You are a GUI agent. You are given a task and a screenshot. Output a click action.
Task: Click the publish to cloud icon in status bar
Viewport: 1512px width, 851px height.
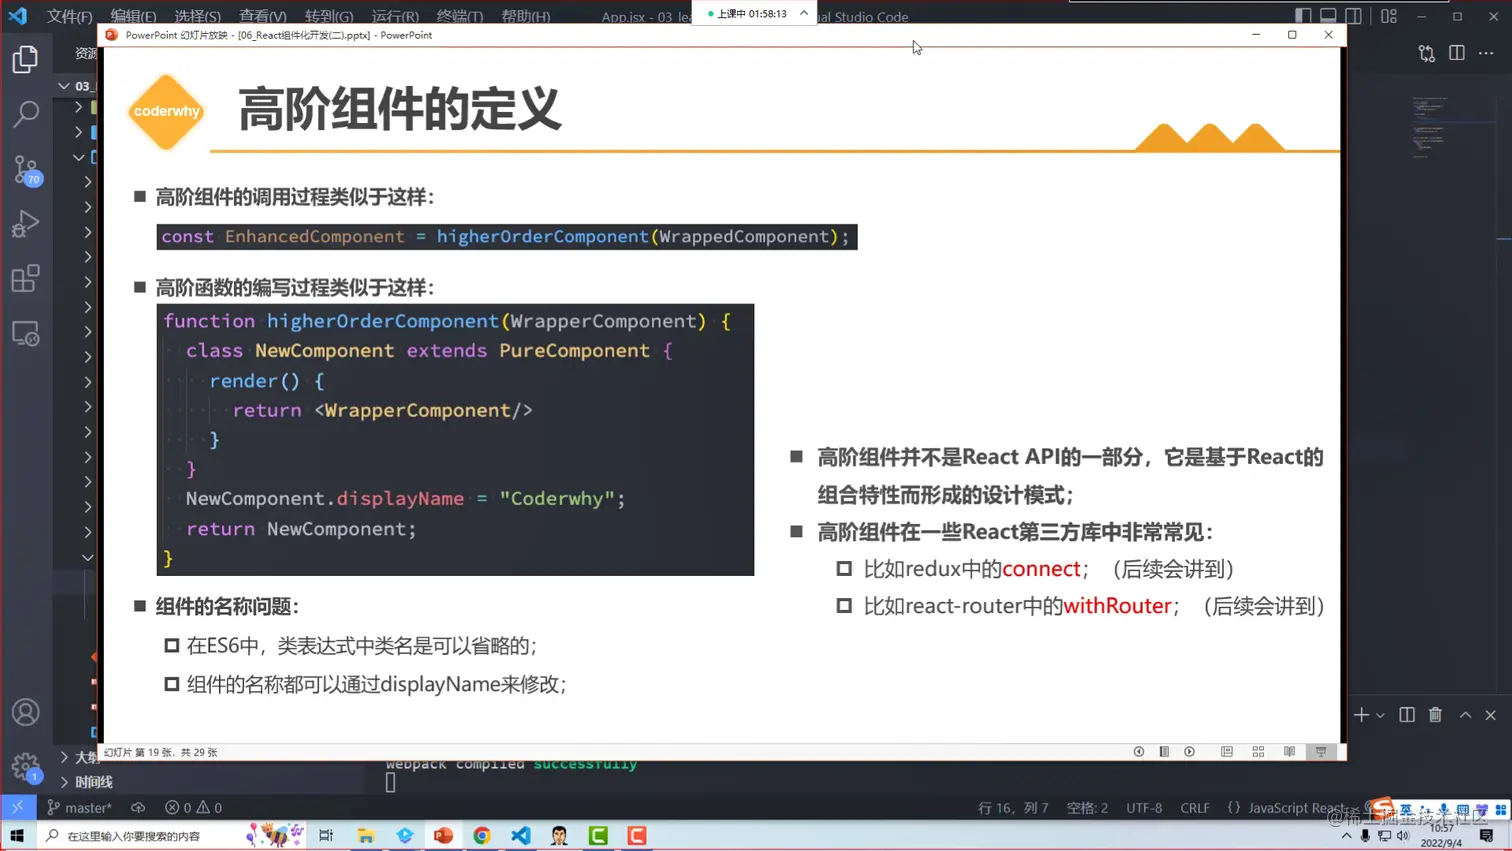138,807
